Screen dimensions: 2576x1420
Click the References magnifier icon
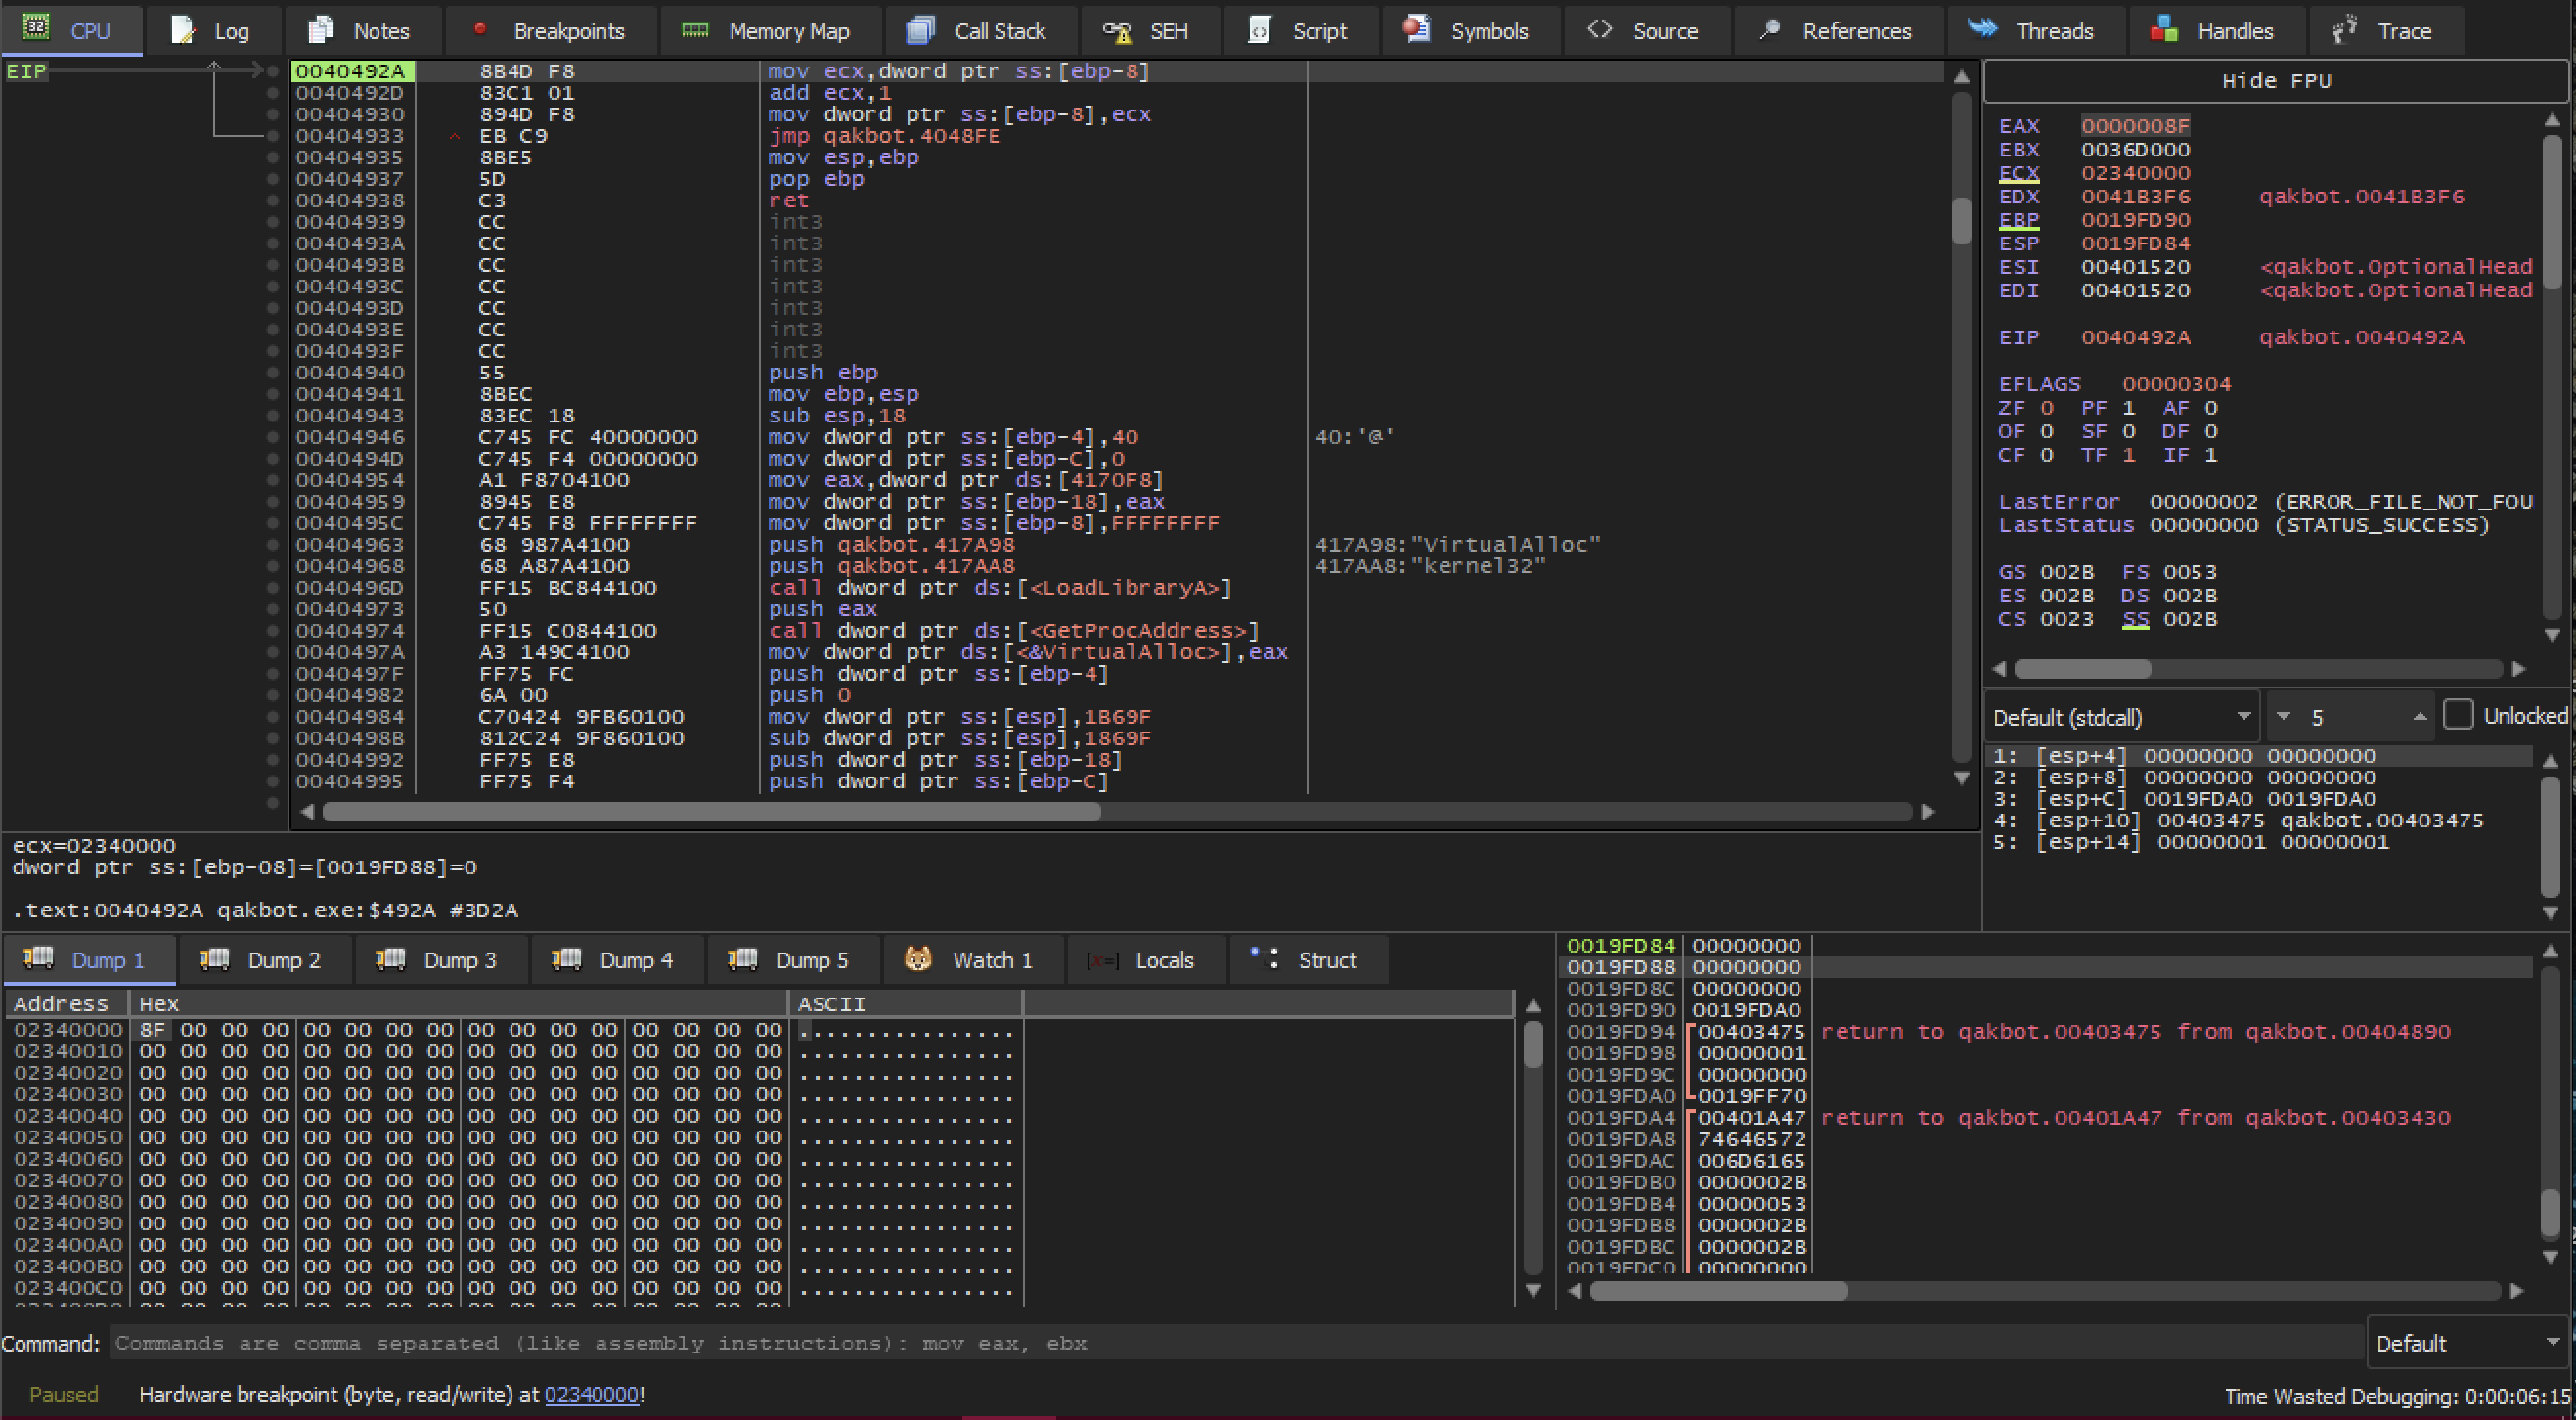1770,29
